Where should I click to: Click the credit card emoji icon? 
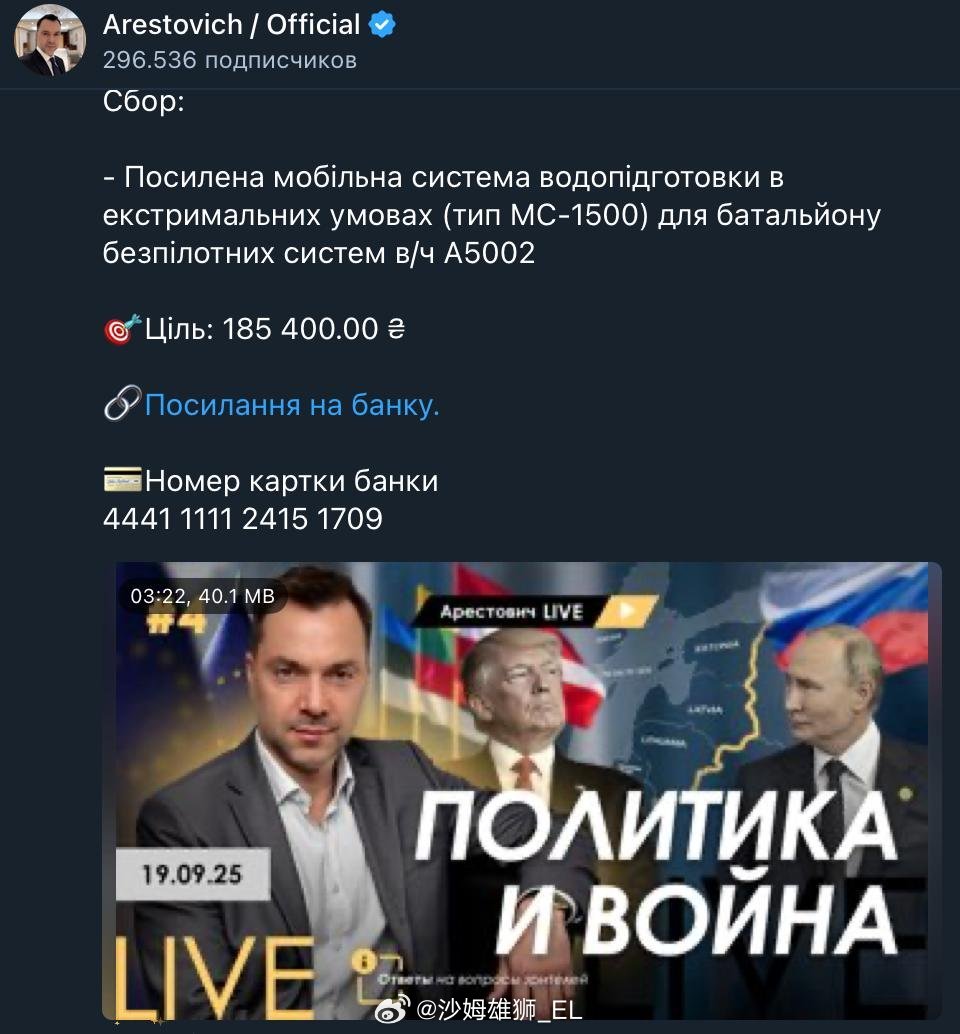pos(123,479)
